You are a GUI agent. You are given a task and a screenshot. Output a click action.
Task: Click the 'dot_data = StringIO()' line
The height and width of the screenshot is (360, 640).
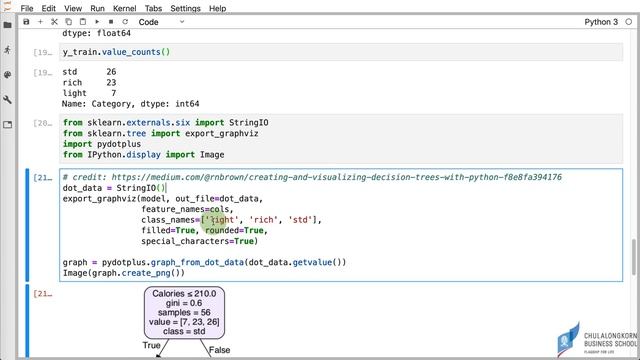click(x=114, y=188)
